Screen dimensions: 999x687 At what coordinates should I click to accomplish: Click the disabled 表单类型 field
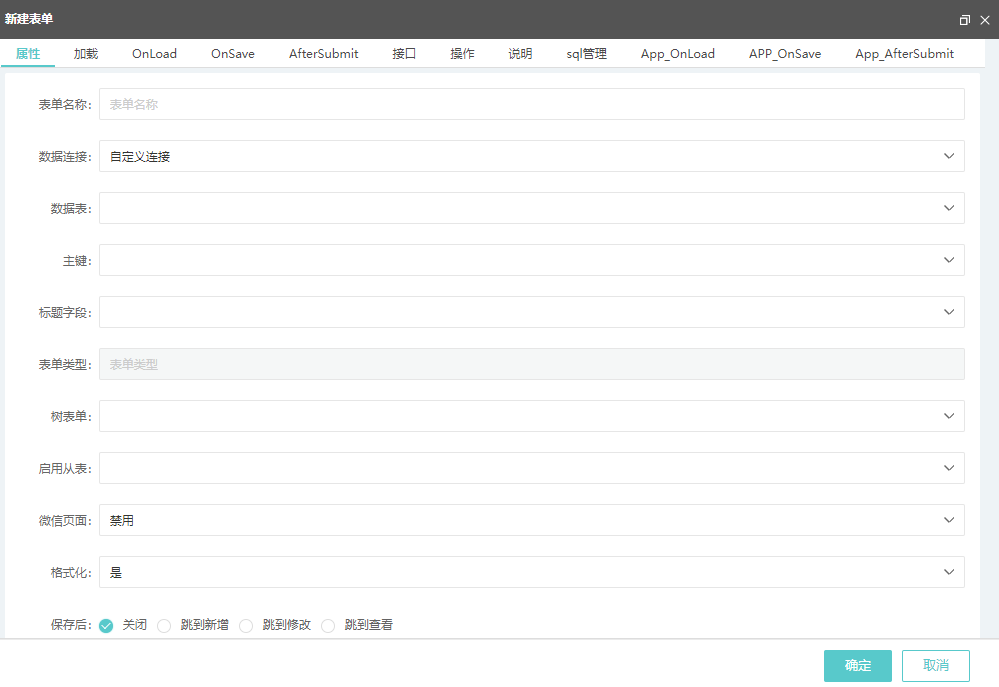click(x=531, y=364)
